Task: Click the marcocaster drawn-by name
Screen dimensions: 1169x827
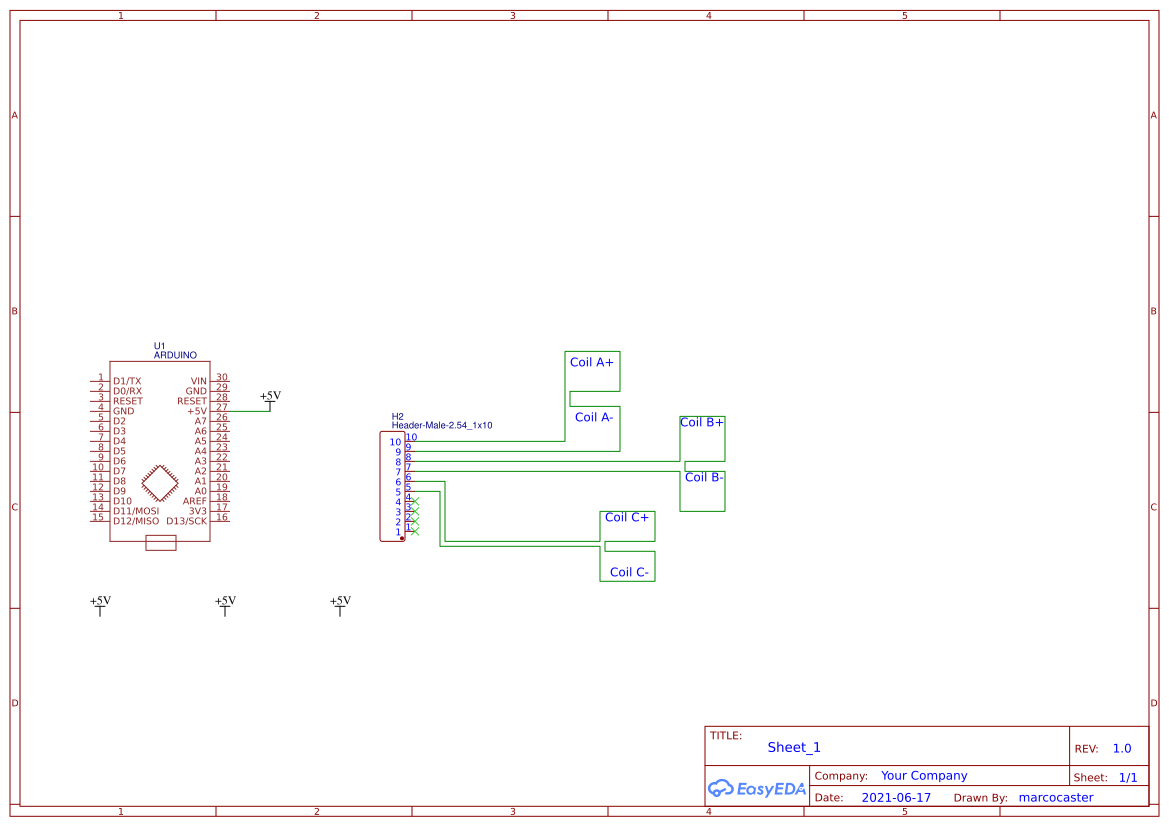Action: click(x=1056, y=797)
